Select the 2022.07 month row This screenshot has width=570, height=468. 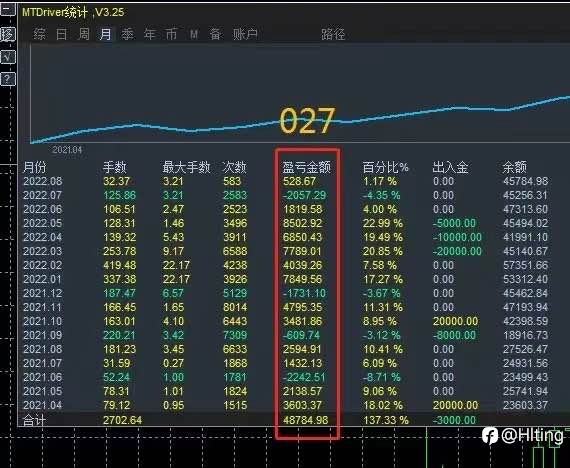point(286,195)
